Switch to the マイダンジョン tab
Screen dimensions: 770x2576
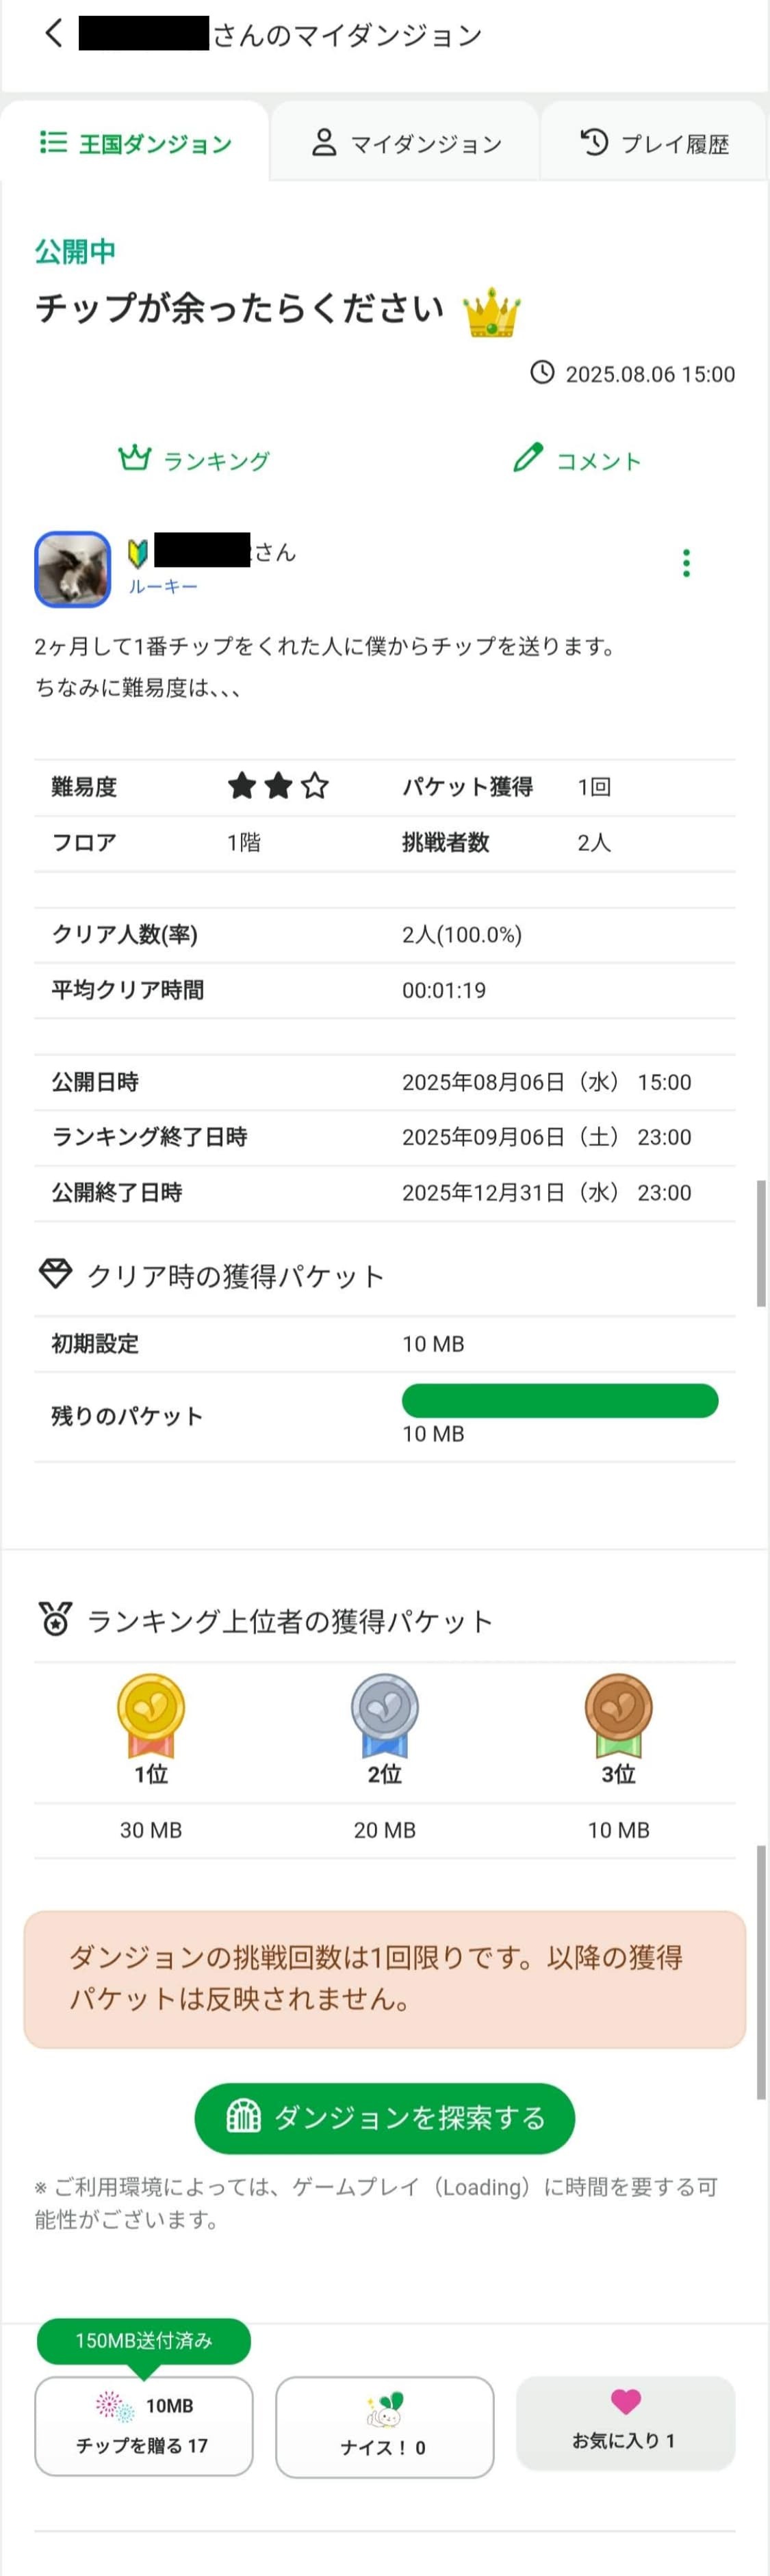pos(405,144)
